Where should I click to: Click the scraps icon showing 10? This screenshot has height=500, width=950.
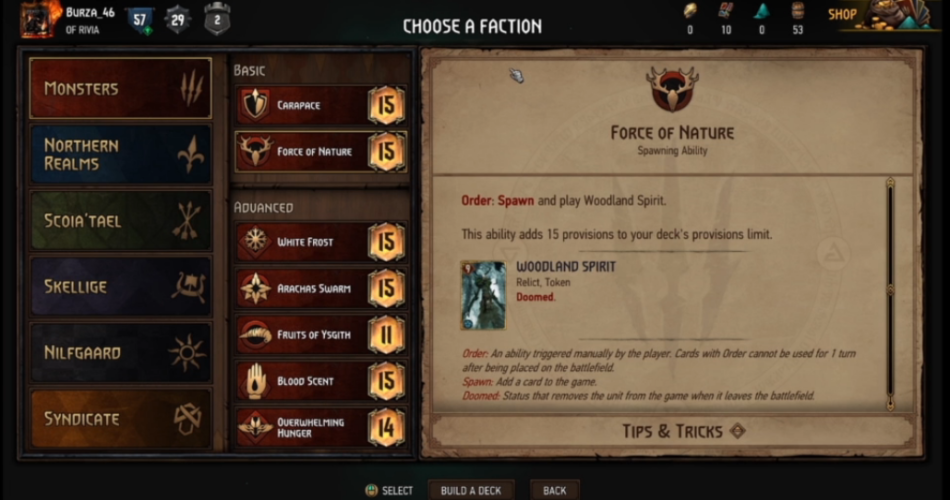726,10
